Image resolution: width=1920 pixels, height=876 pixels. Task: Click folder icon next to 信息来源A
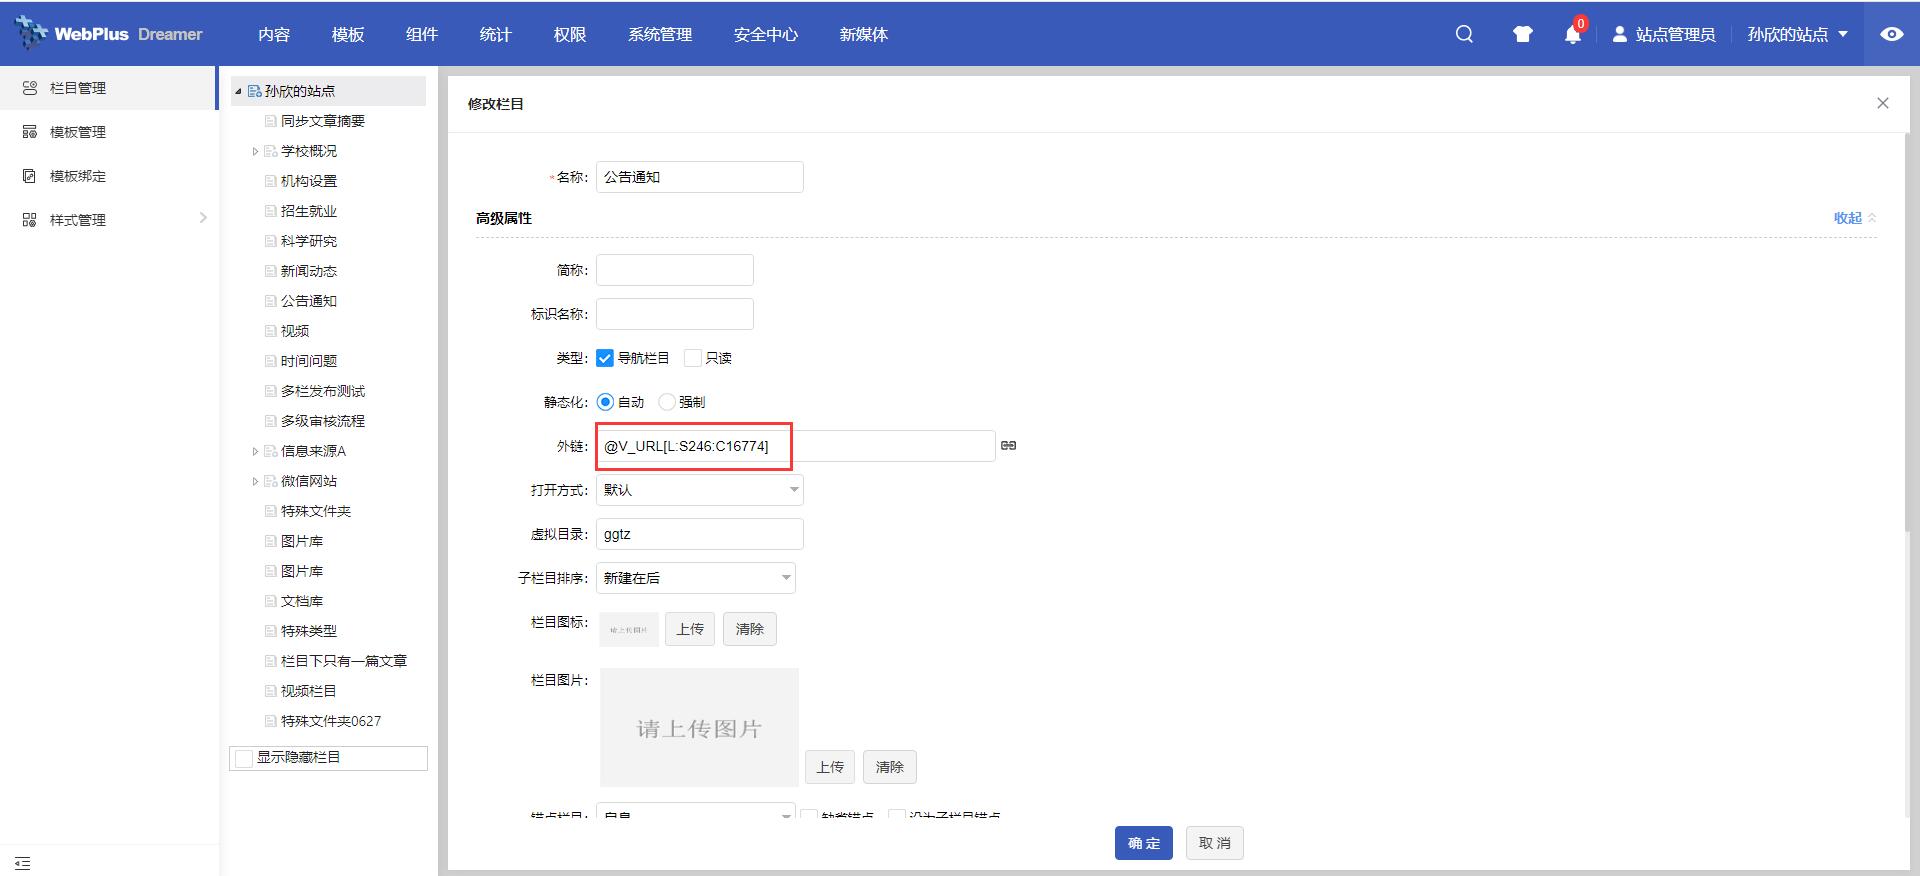click(270, 451)
